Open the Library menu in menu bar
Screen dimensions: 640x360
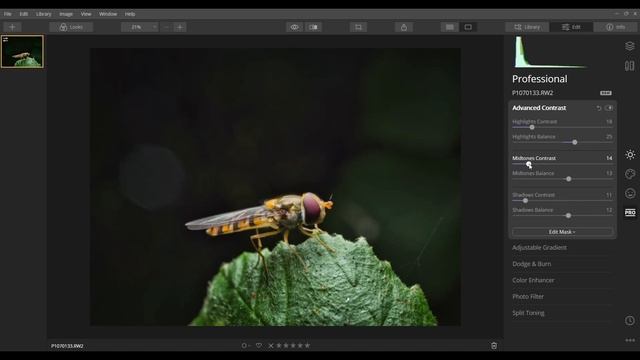tap(43, 14)
